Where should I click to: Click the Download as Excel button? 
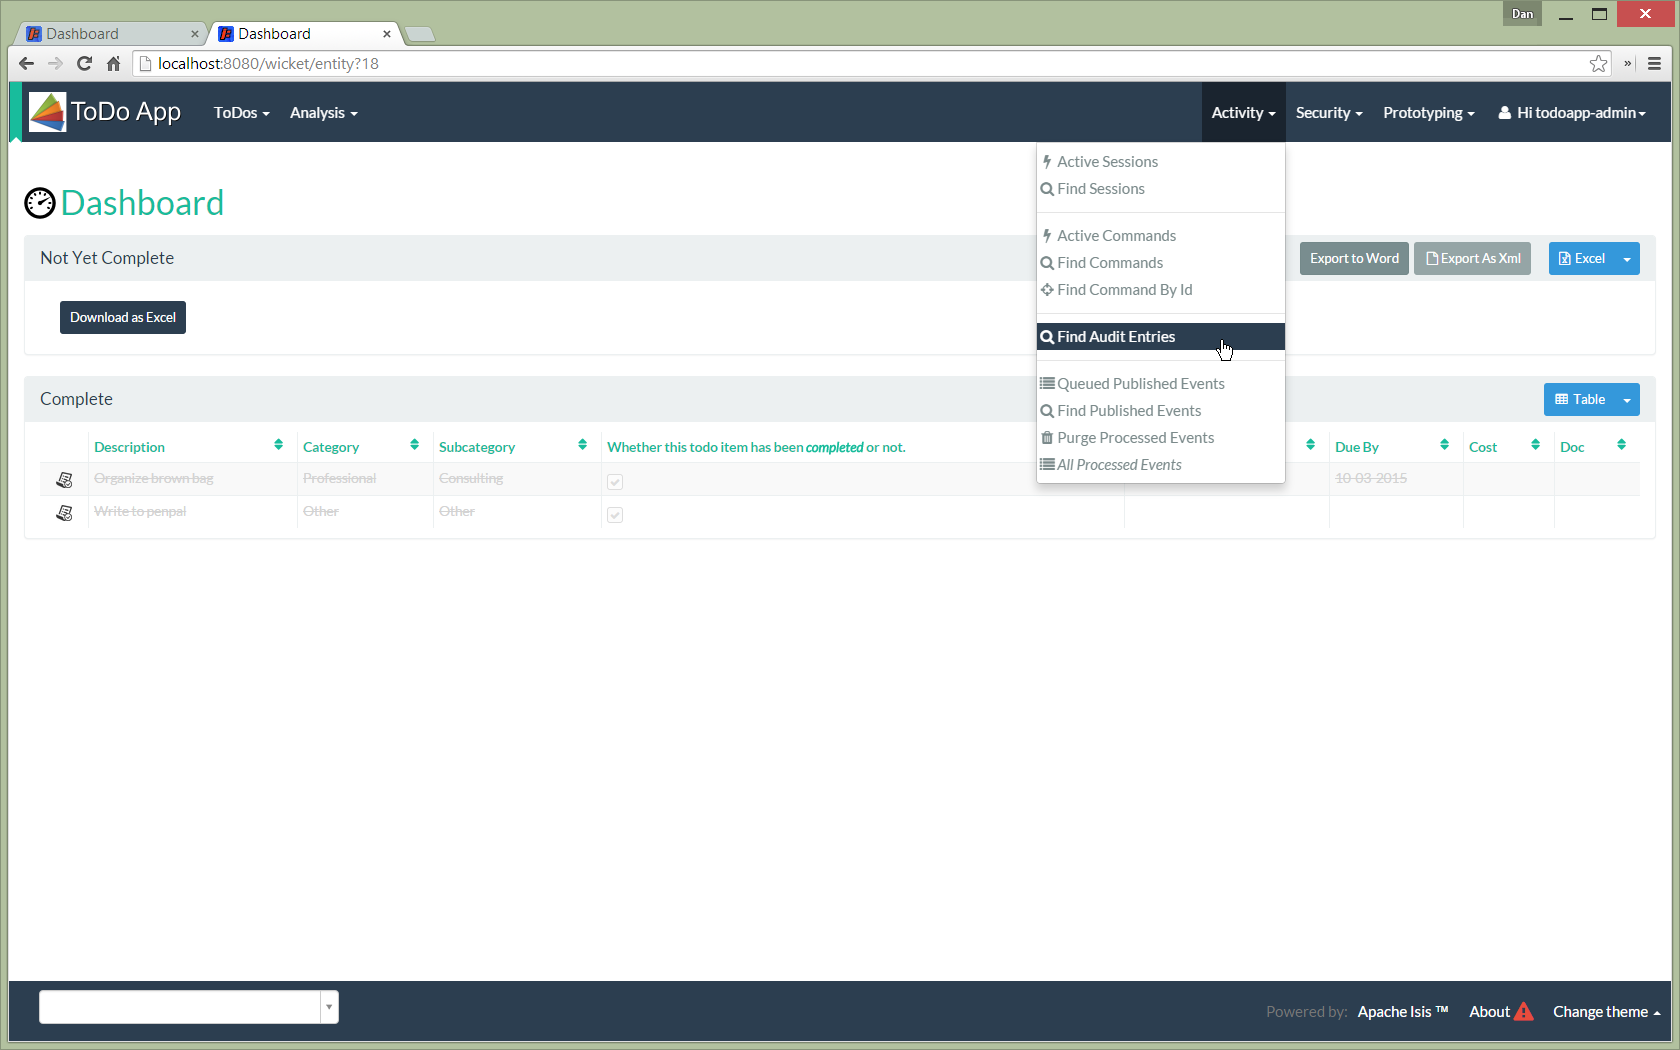(123, 318)
